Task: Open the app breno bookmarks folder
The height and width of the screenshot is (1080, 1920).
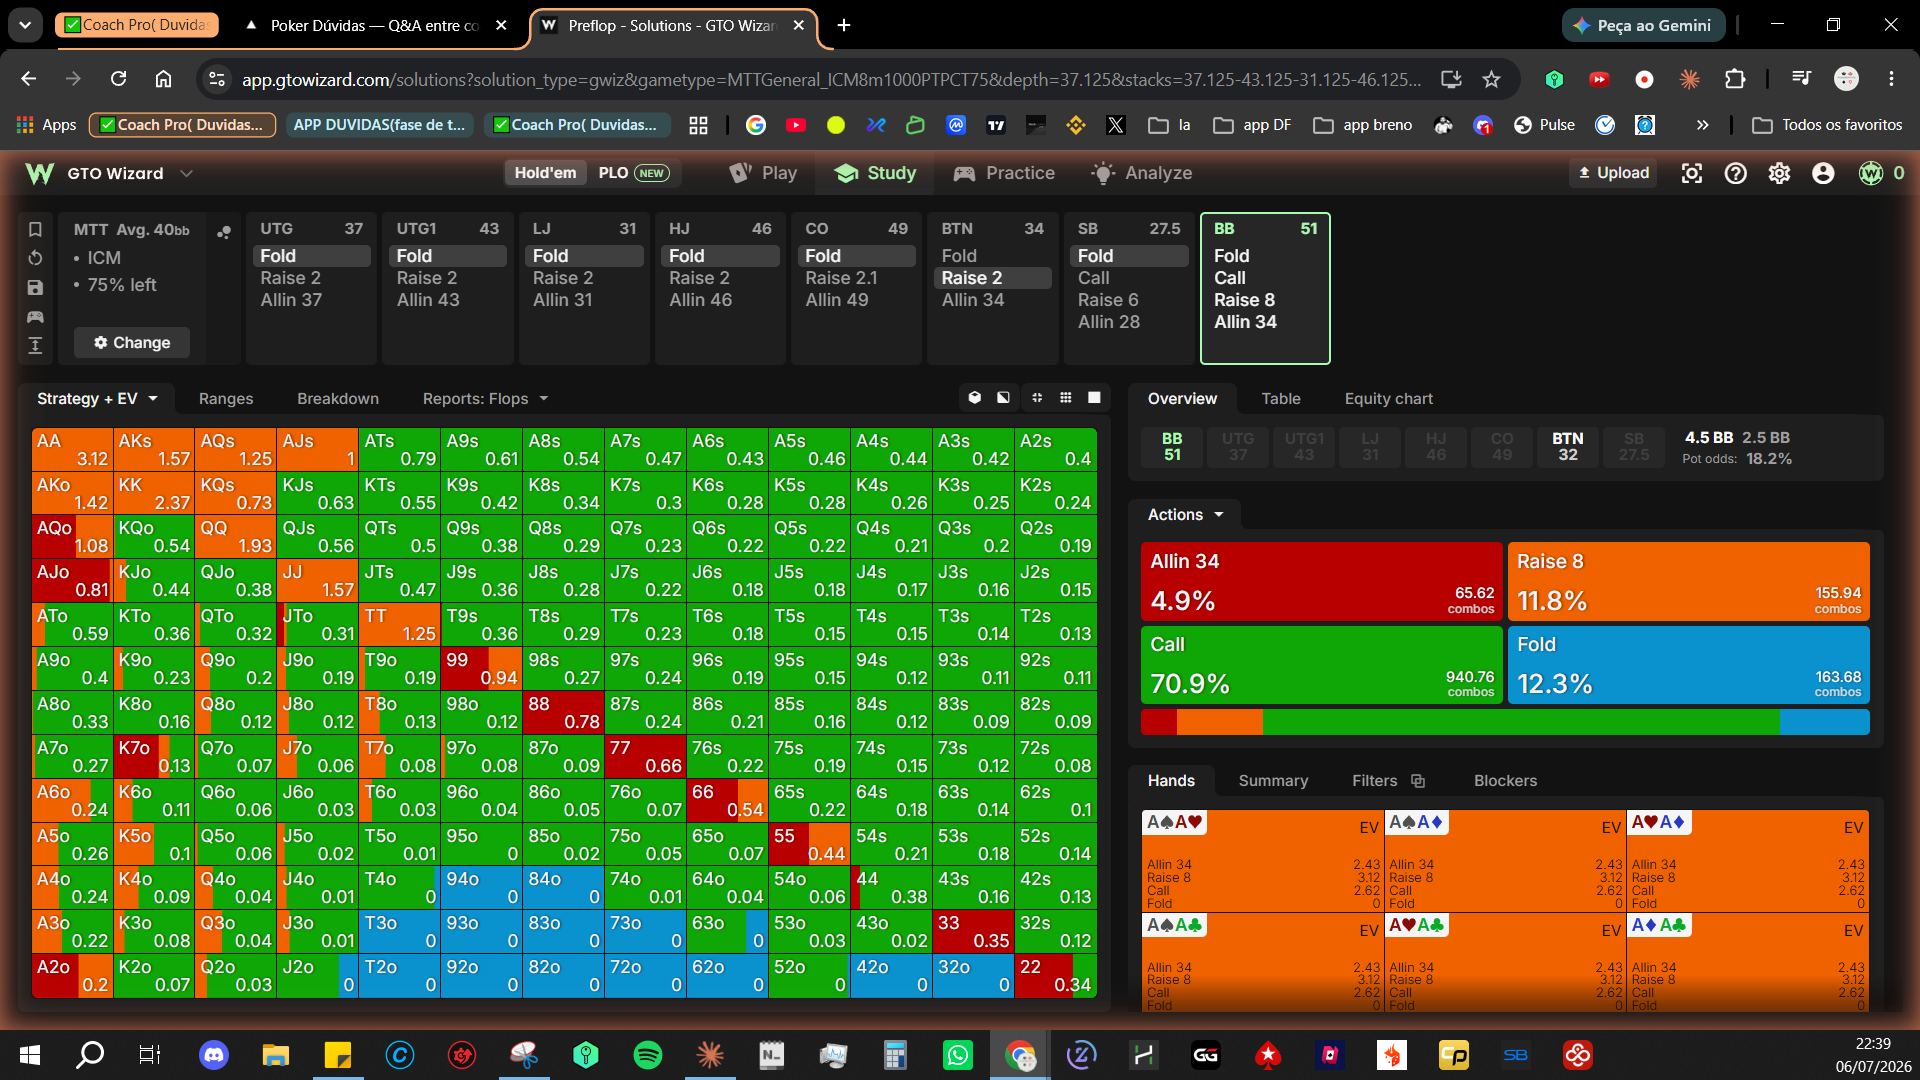Action: (1363, 125)
